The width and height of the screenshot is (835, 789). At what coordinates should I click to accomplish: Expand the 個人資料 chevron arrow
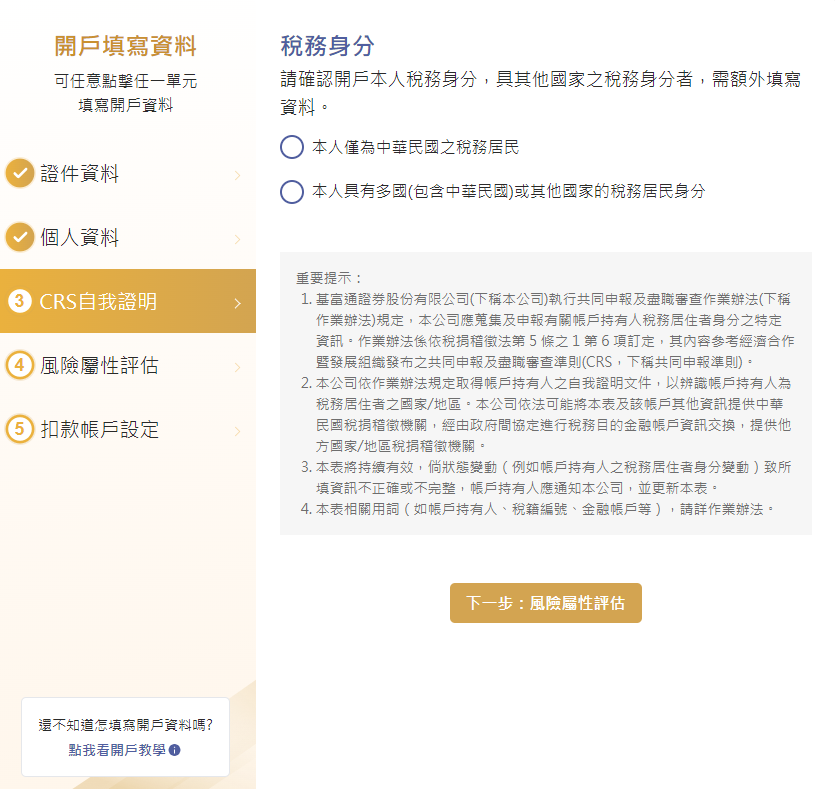pyautogui.click(x=238, y=239)
